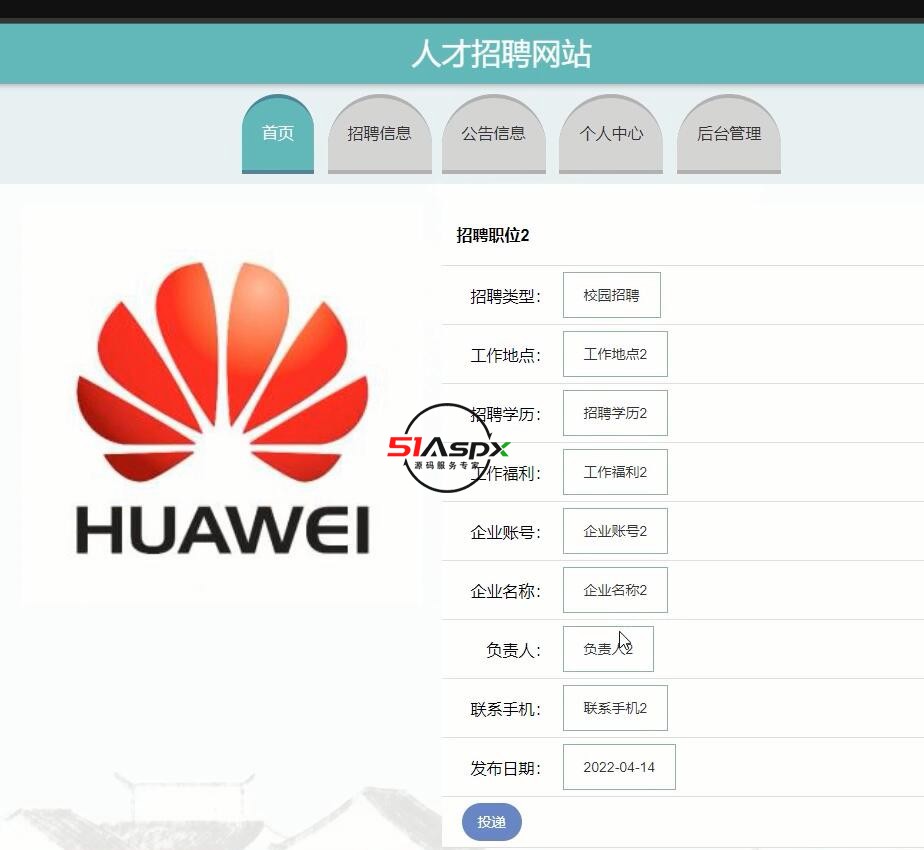Image resolution: width=924 pixels, height=850 pixels.
Task: Click the 联系手机 label
Action: tap(505, 709)
